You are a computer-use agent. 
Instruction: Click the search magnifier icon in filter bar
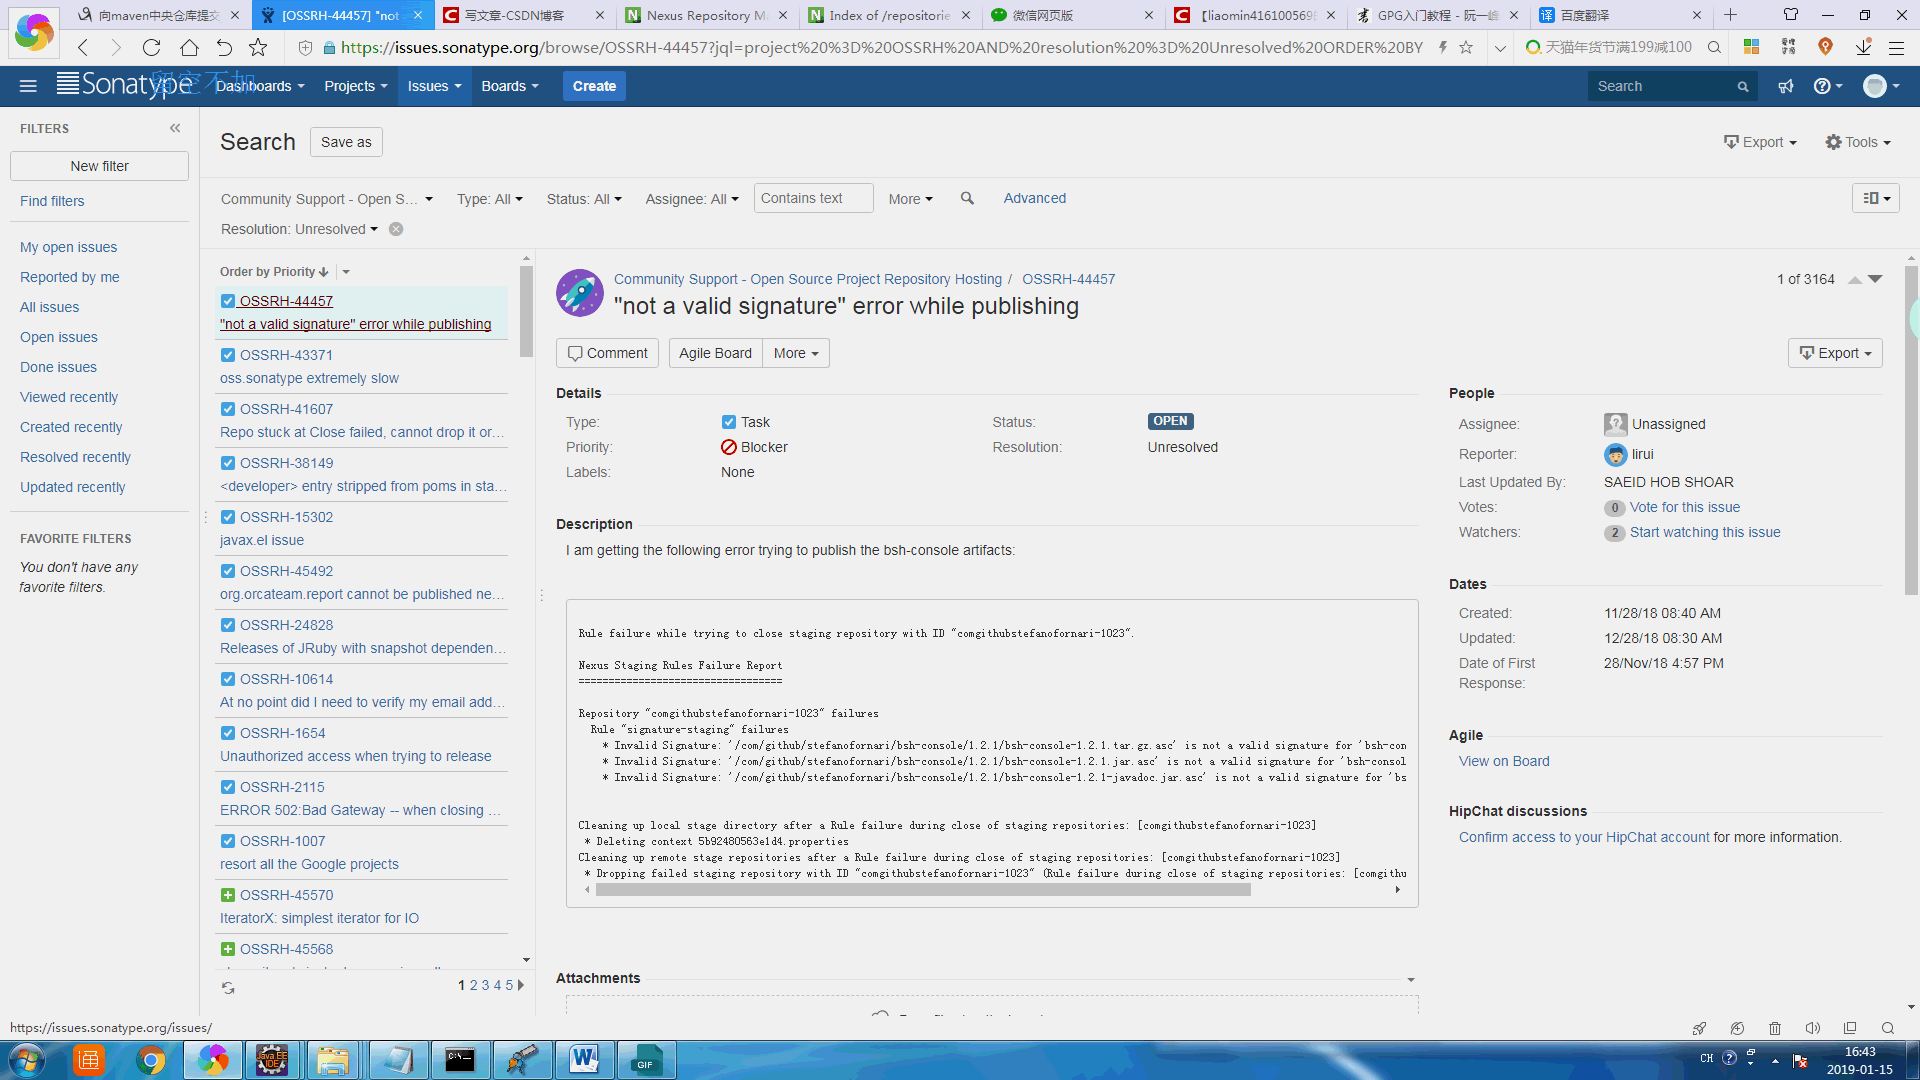(967, 199)
